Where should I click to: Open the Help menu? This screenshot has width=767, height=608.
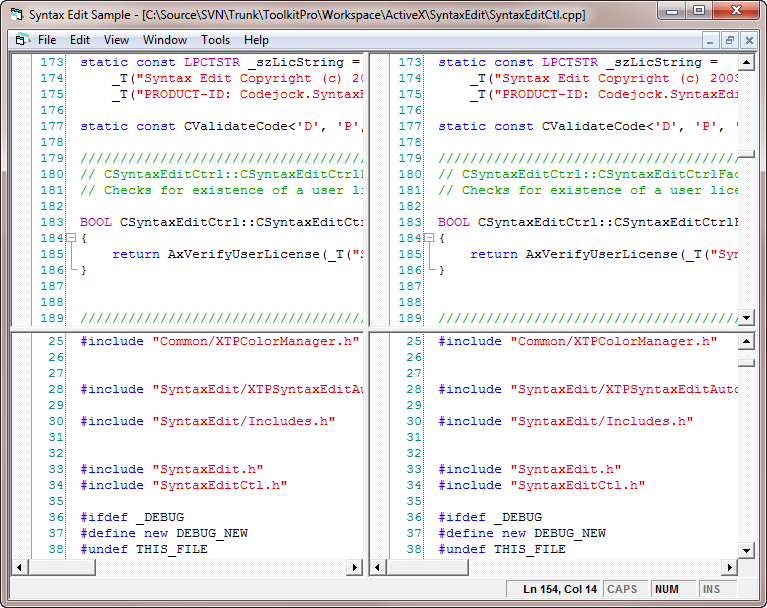256,40
